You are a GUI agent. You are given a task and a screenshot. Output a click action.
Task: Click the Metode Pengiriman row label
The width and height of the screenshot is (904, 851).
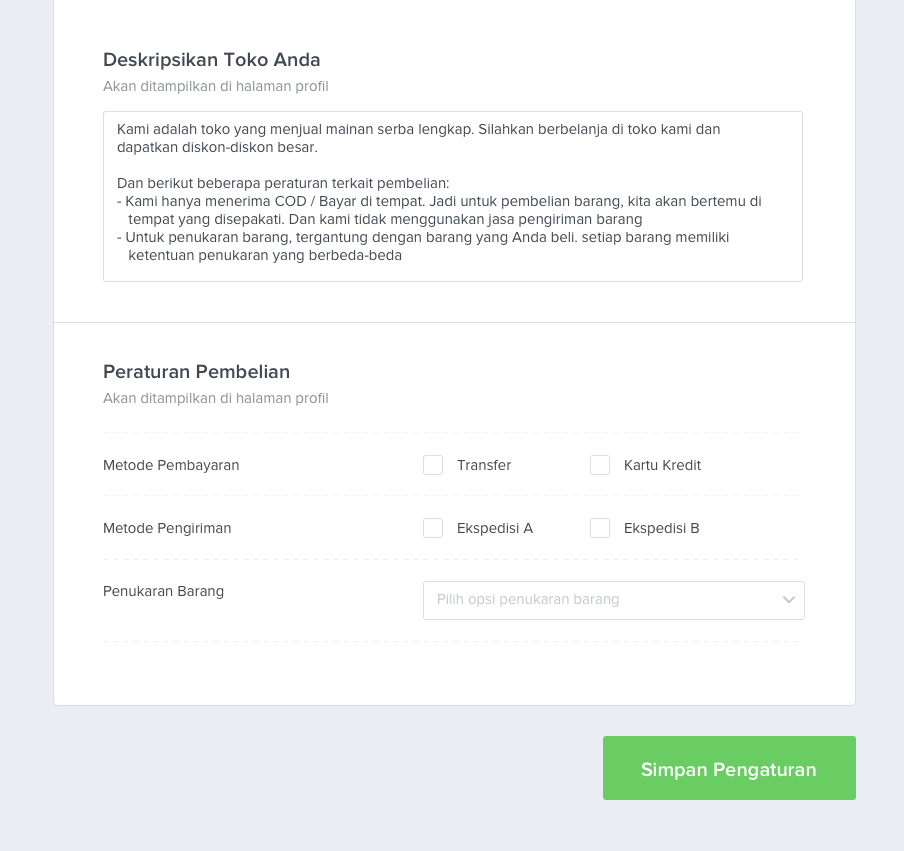pos(167,528)
